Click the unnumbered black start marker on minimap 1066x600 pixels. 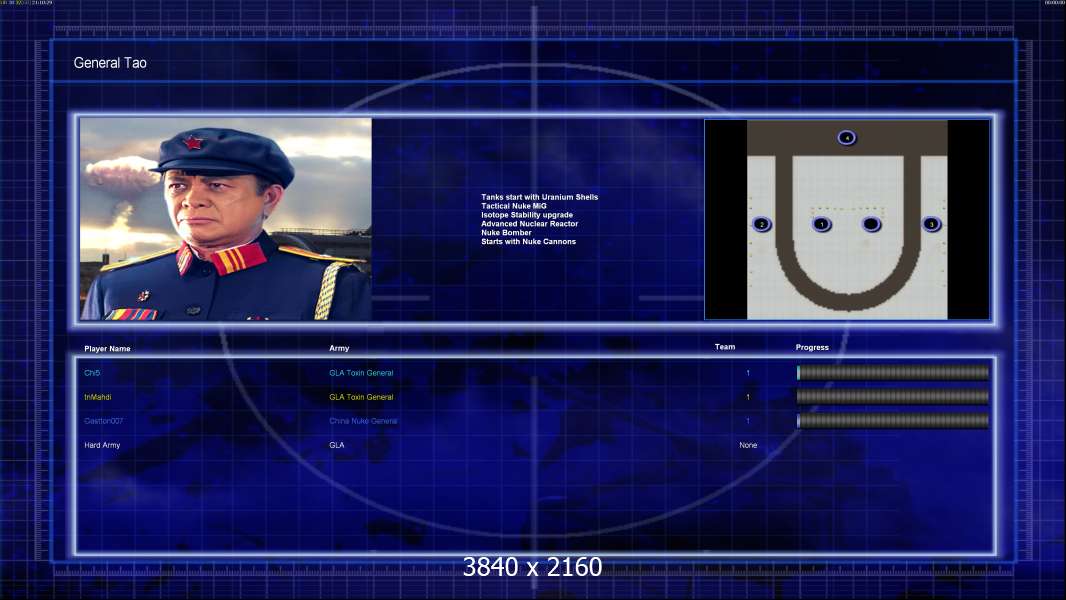(871, 224)
